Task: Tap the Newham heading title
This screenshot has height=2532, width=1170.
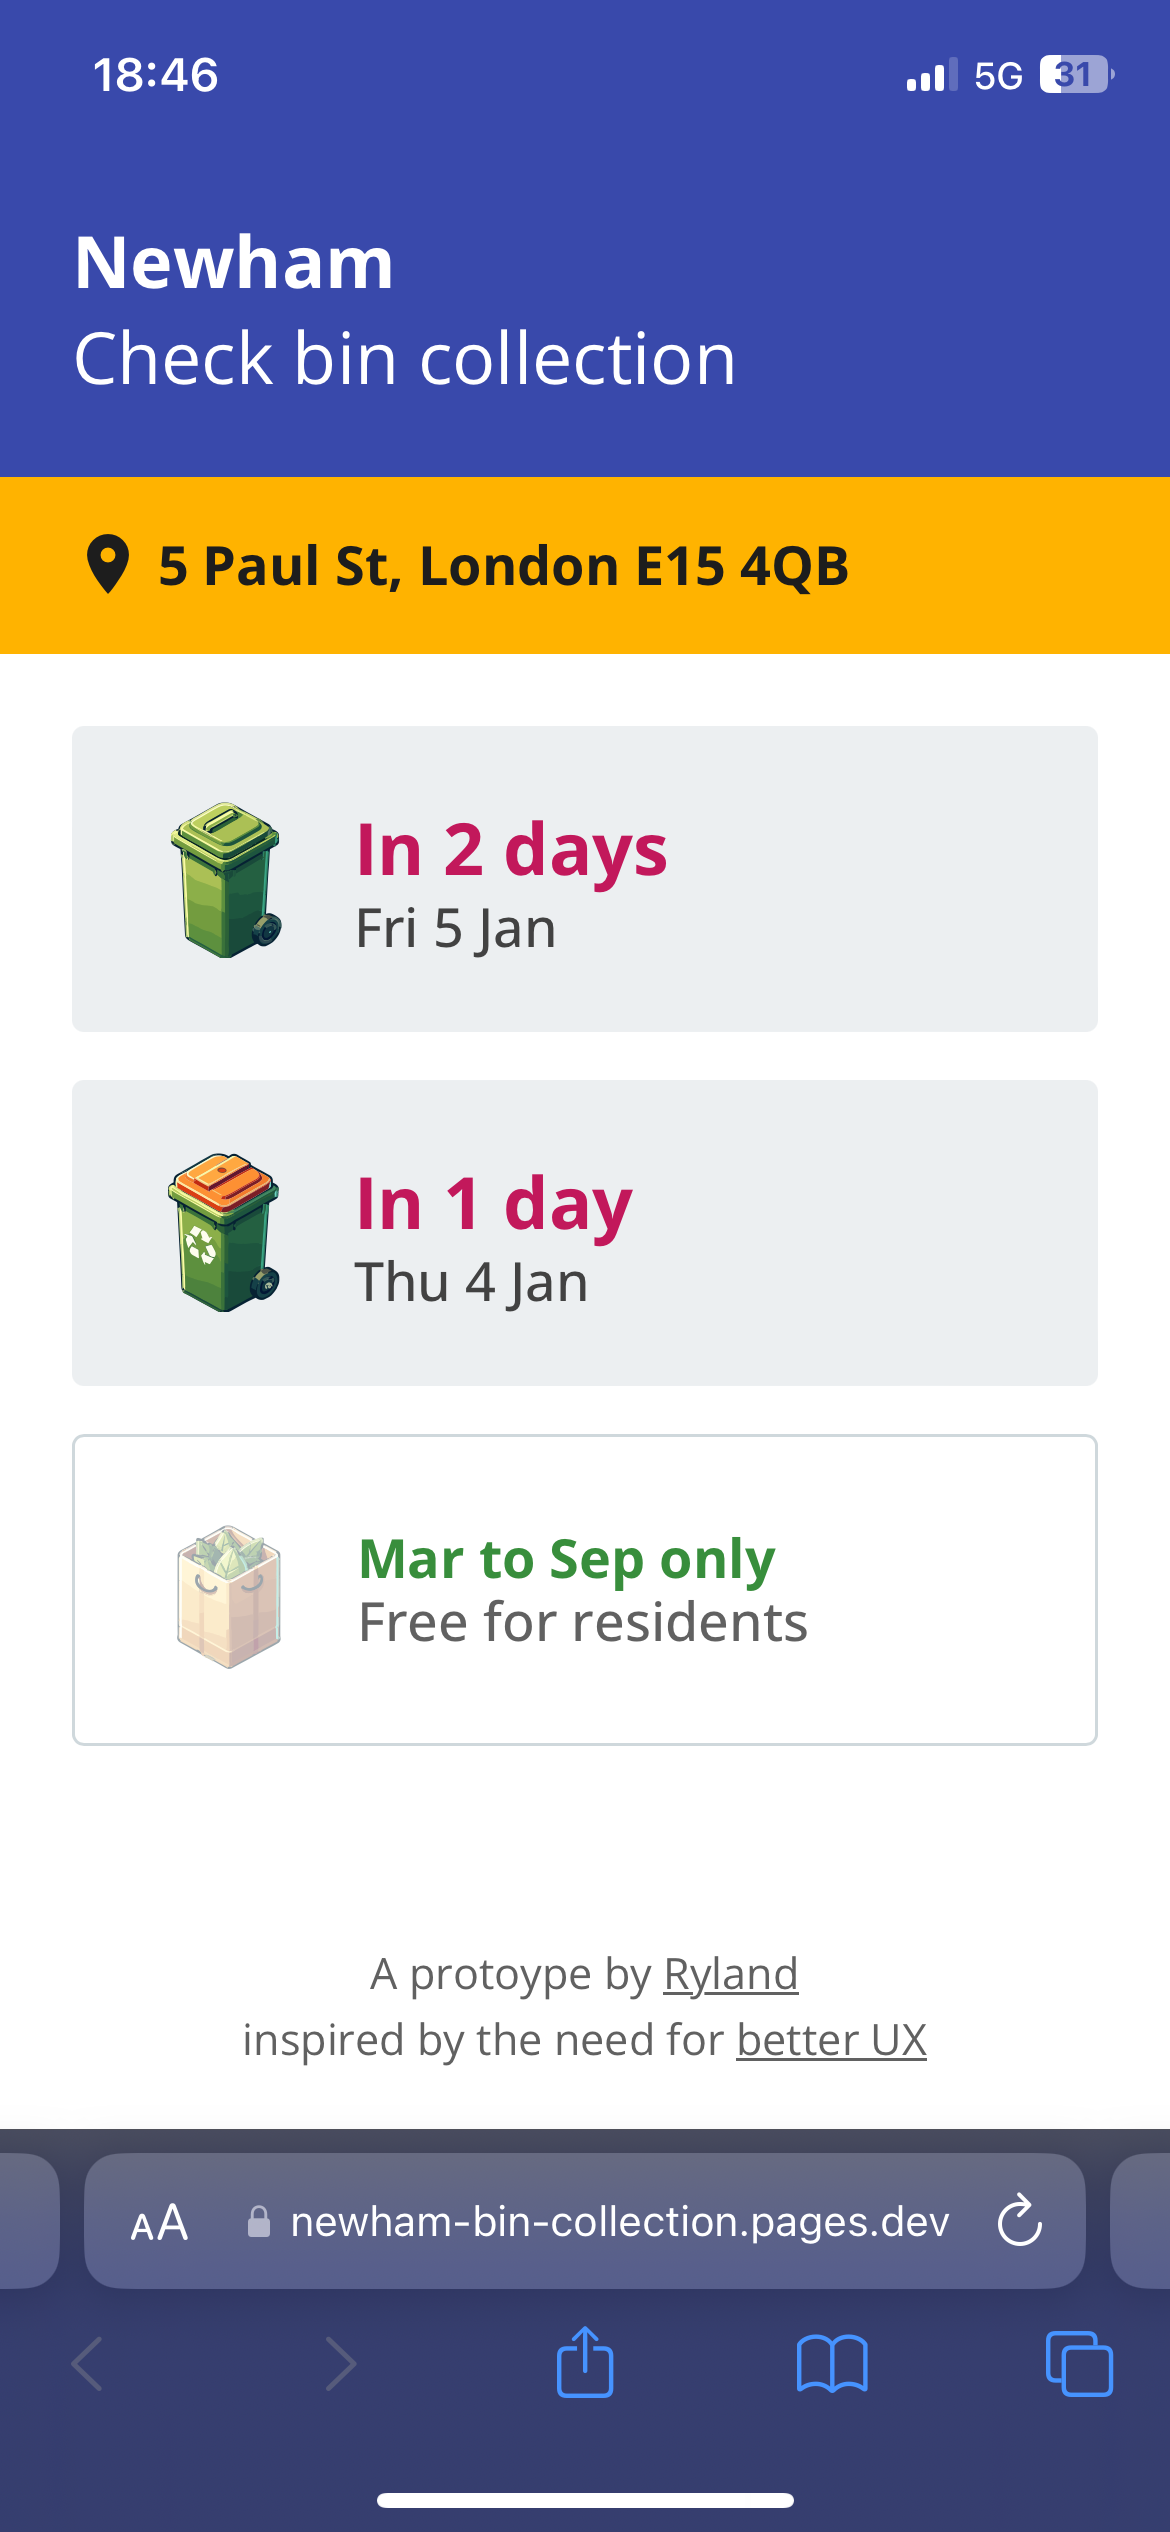Action: coord(235,263)
